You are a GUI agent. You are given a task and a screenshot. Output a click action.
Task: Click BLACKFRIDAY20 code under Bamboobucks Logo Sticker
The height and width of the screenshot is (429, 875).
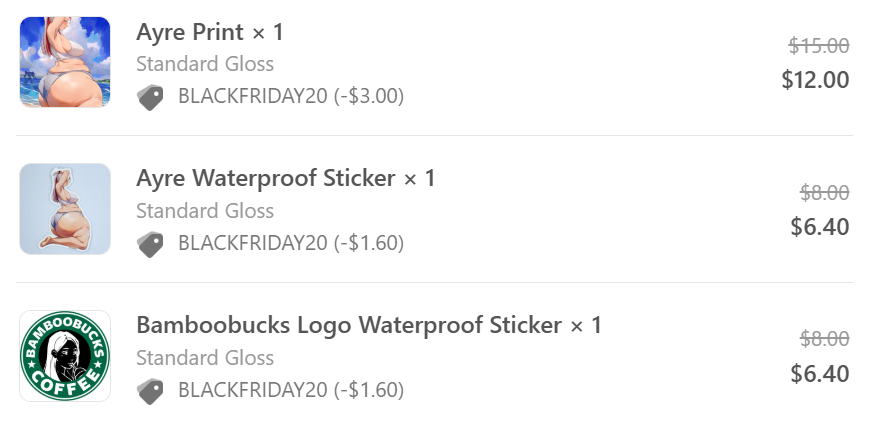tap(290, 391)
